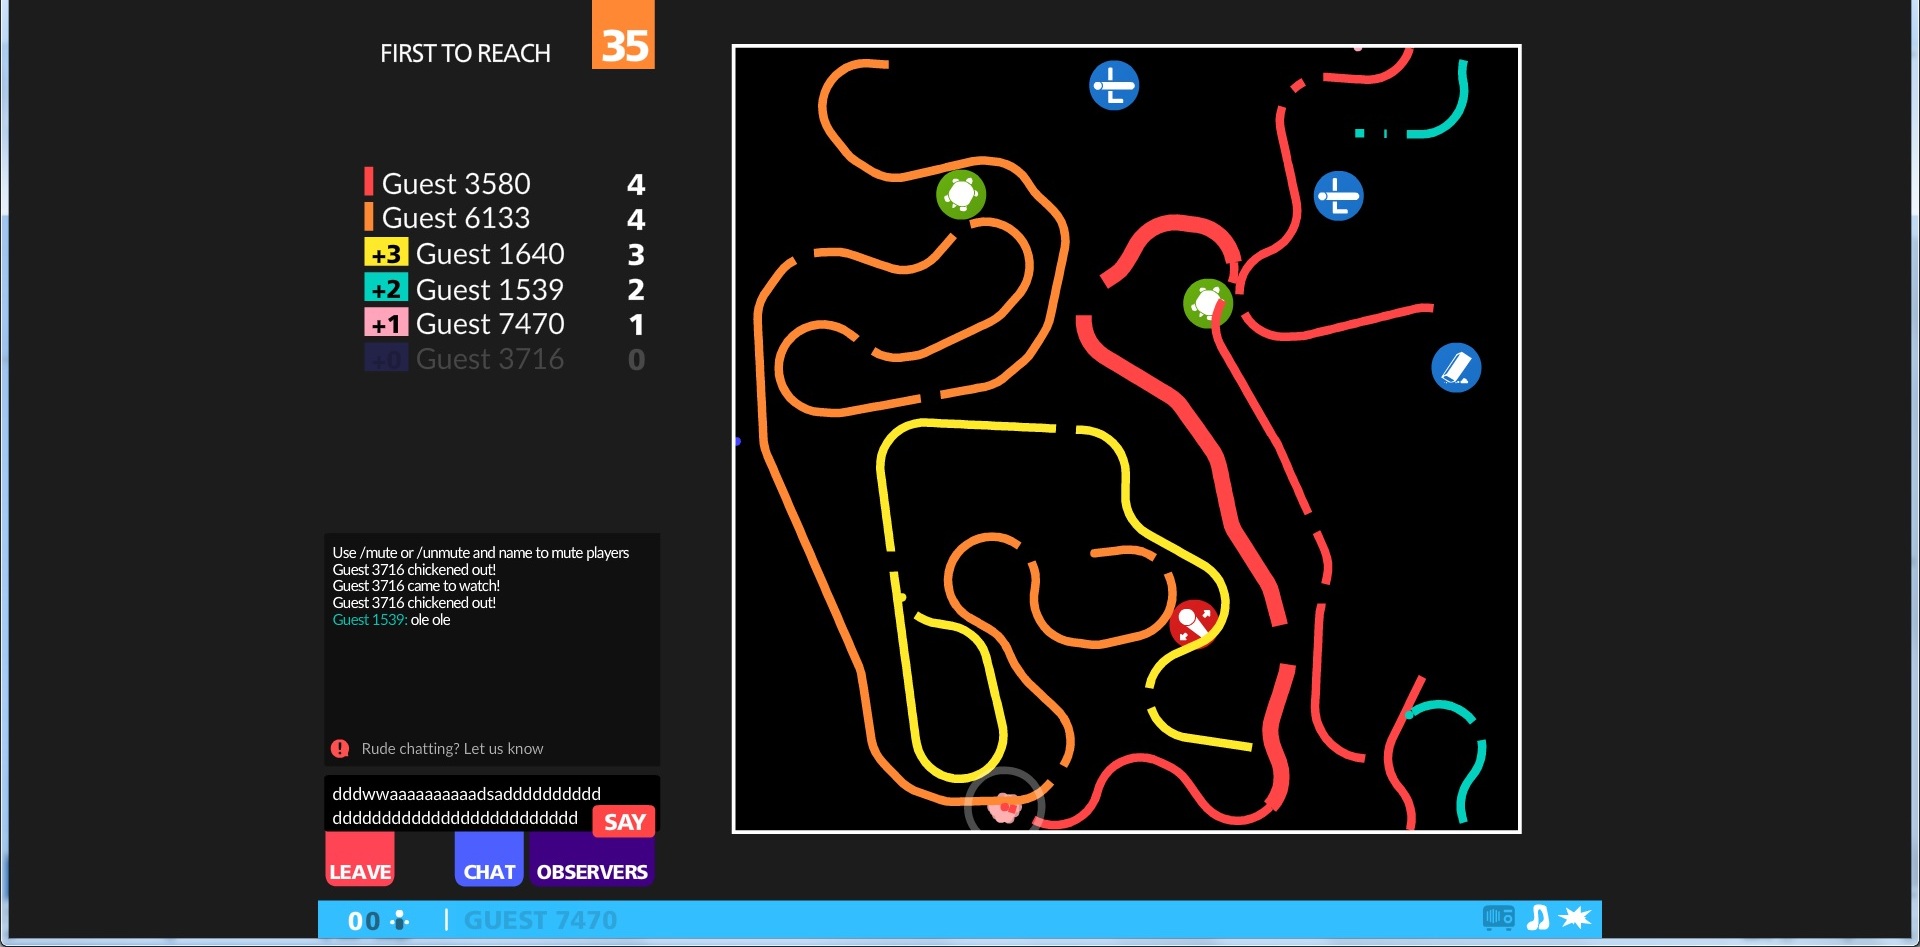This screenshot has width=1920, height=947.
Task: Click the green turtle power-up on the orange curve
Action: coord(961,194)
